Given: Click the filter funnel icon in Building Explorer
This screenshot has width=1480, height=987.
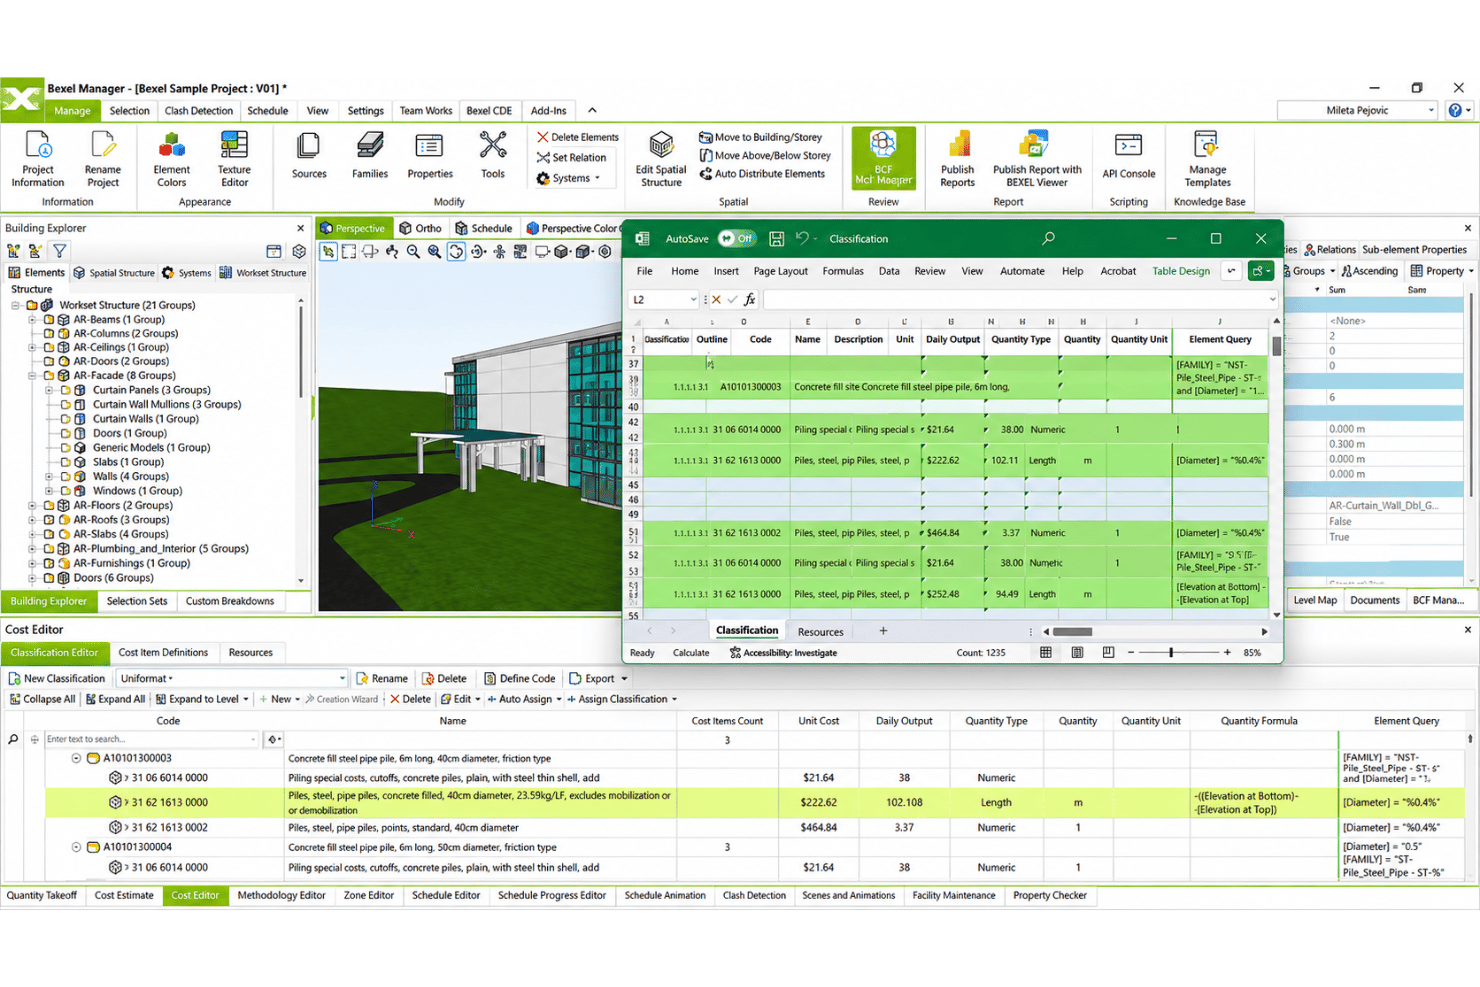Looking at the screenshot, I should tap(60, 251).
